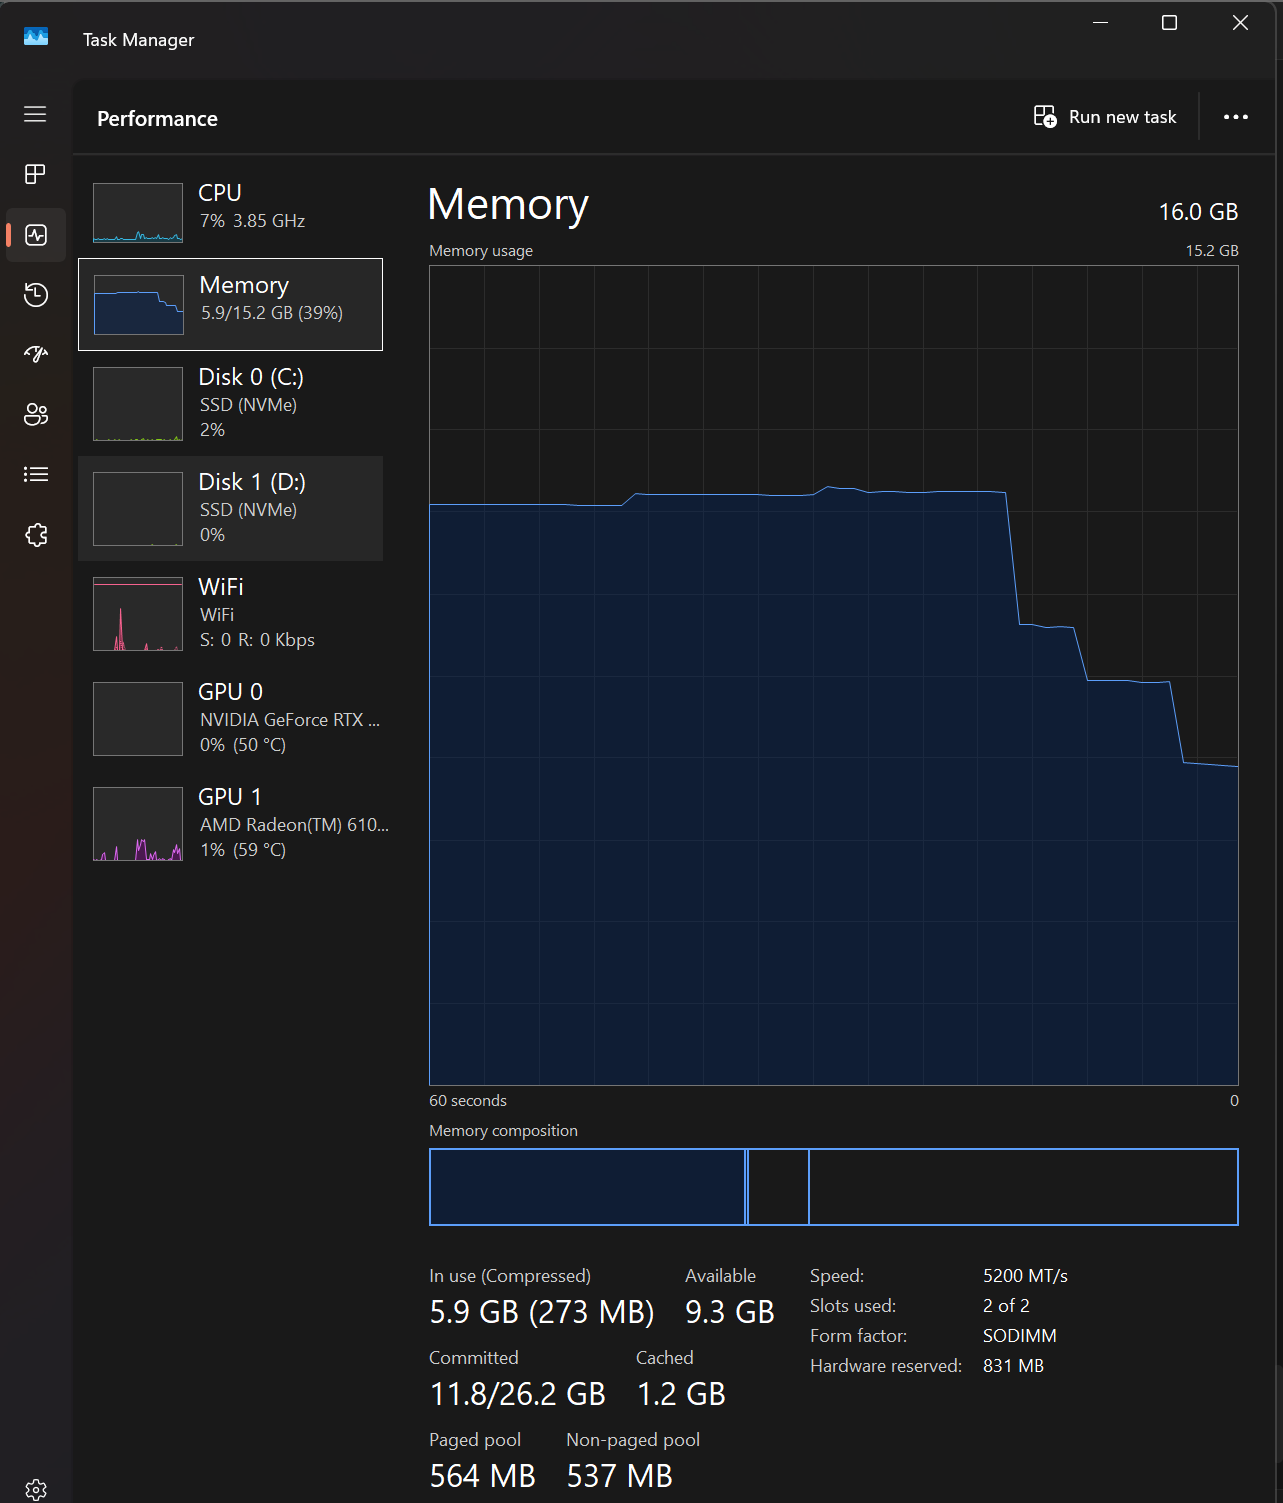The width and height of the screenshot is (1283, 1503).
Task: Open the App history page icon
Action: [x=35, y=294]
